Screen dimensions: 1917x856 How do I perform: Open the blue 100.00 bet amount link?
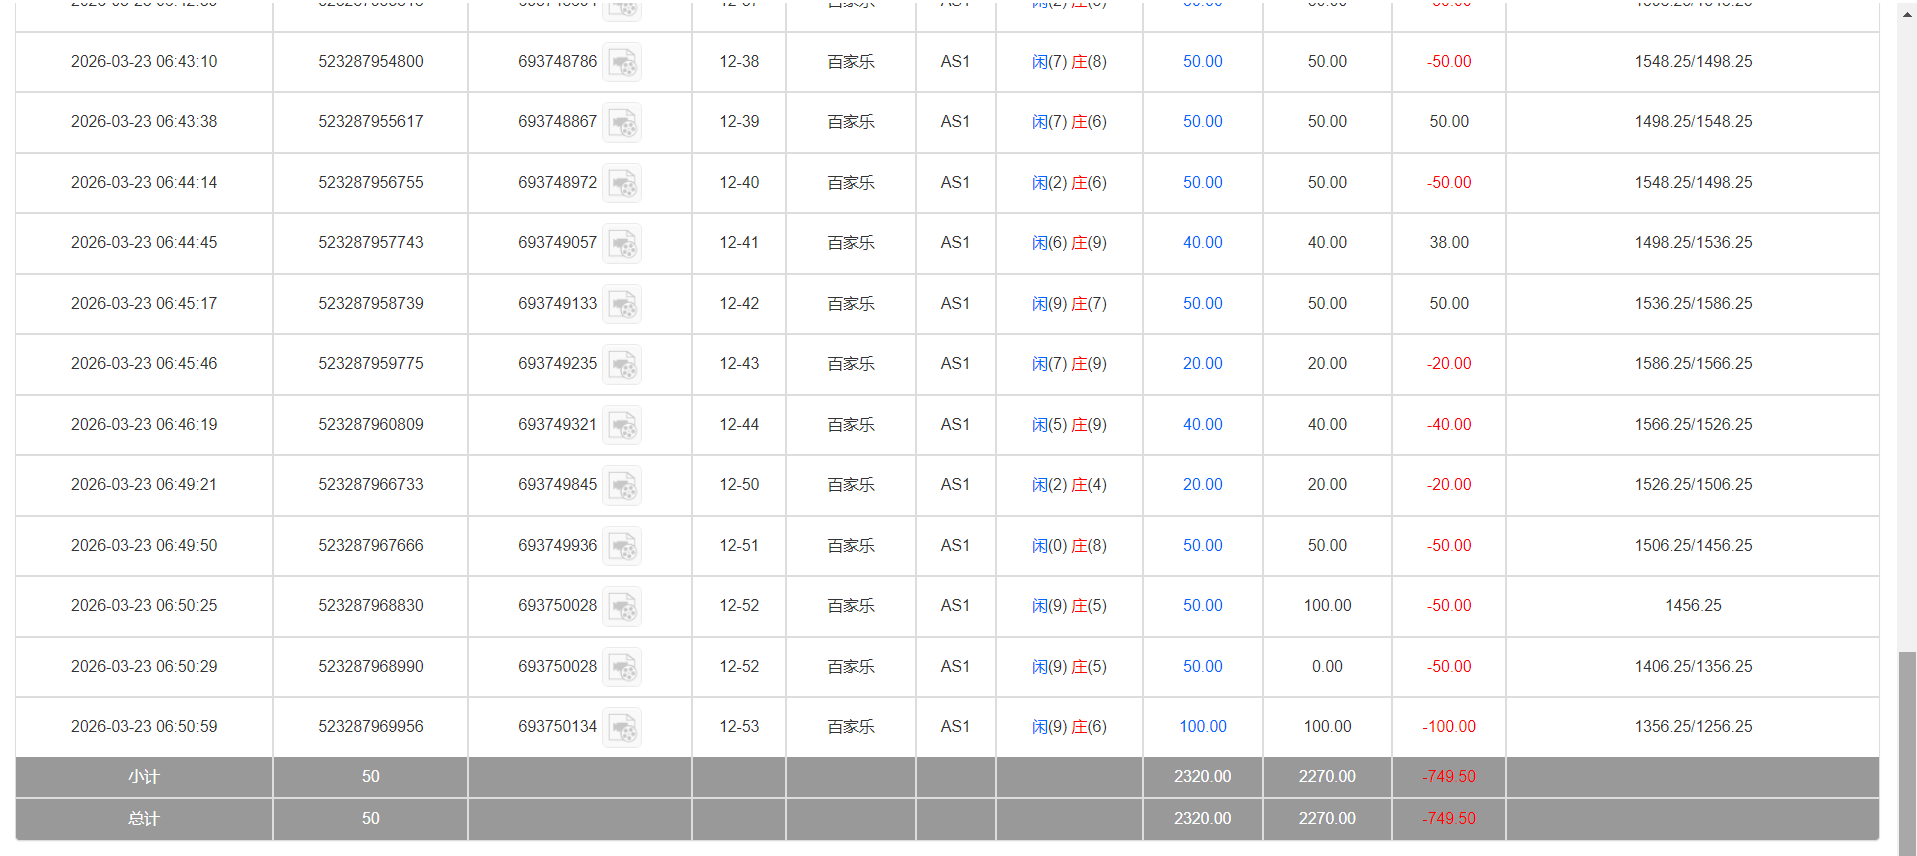[1202, 727]
